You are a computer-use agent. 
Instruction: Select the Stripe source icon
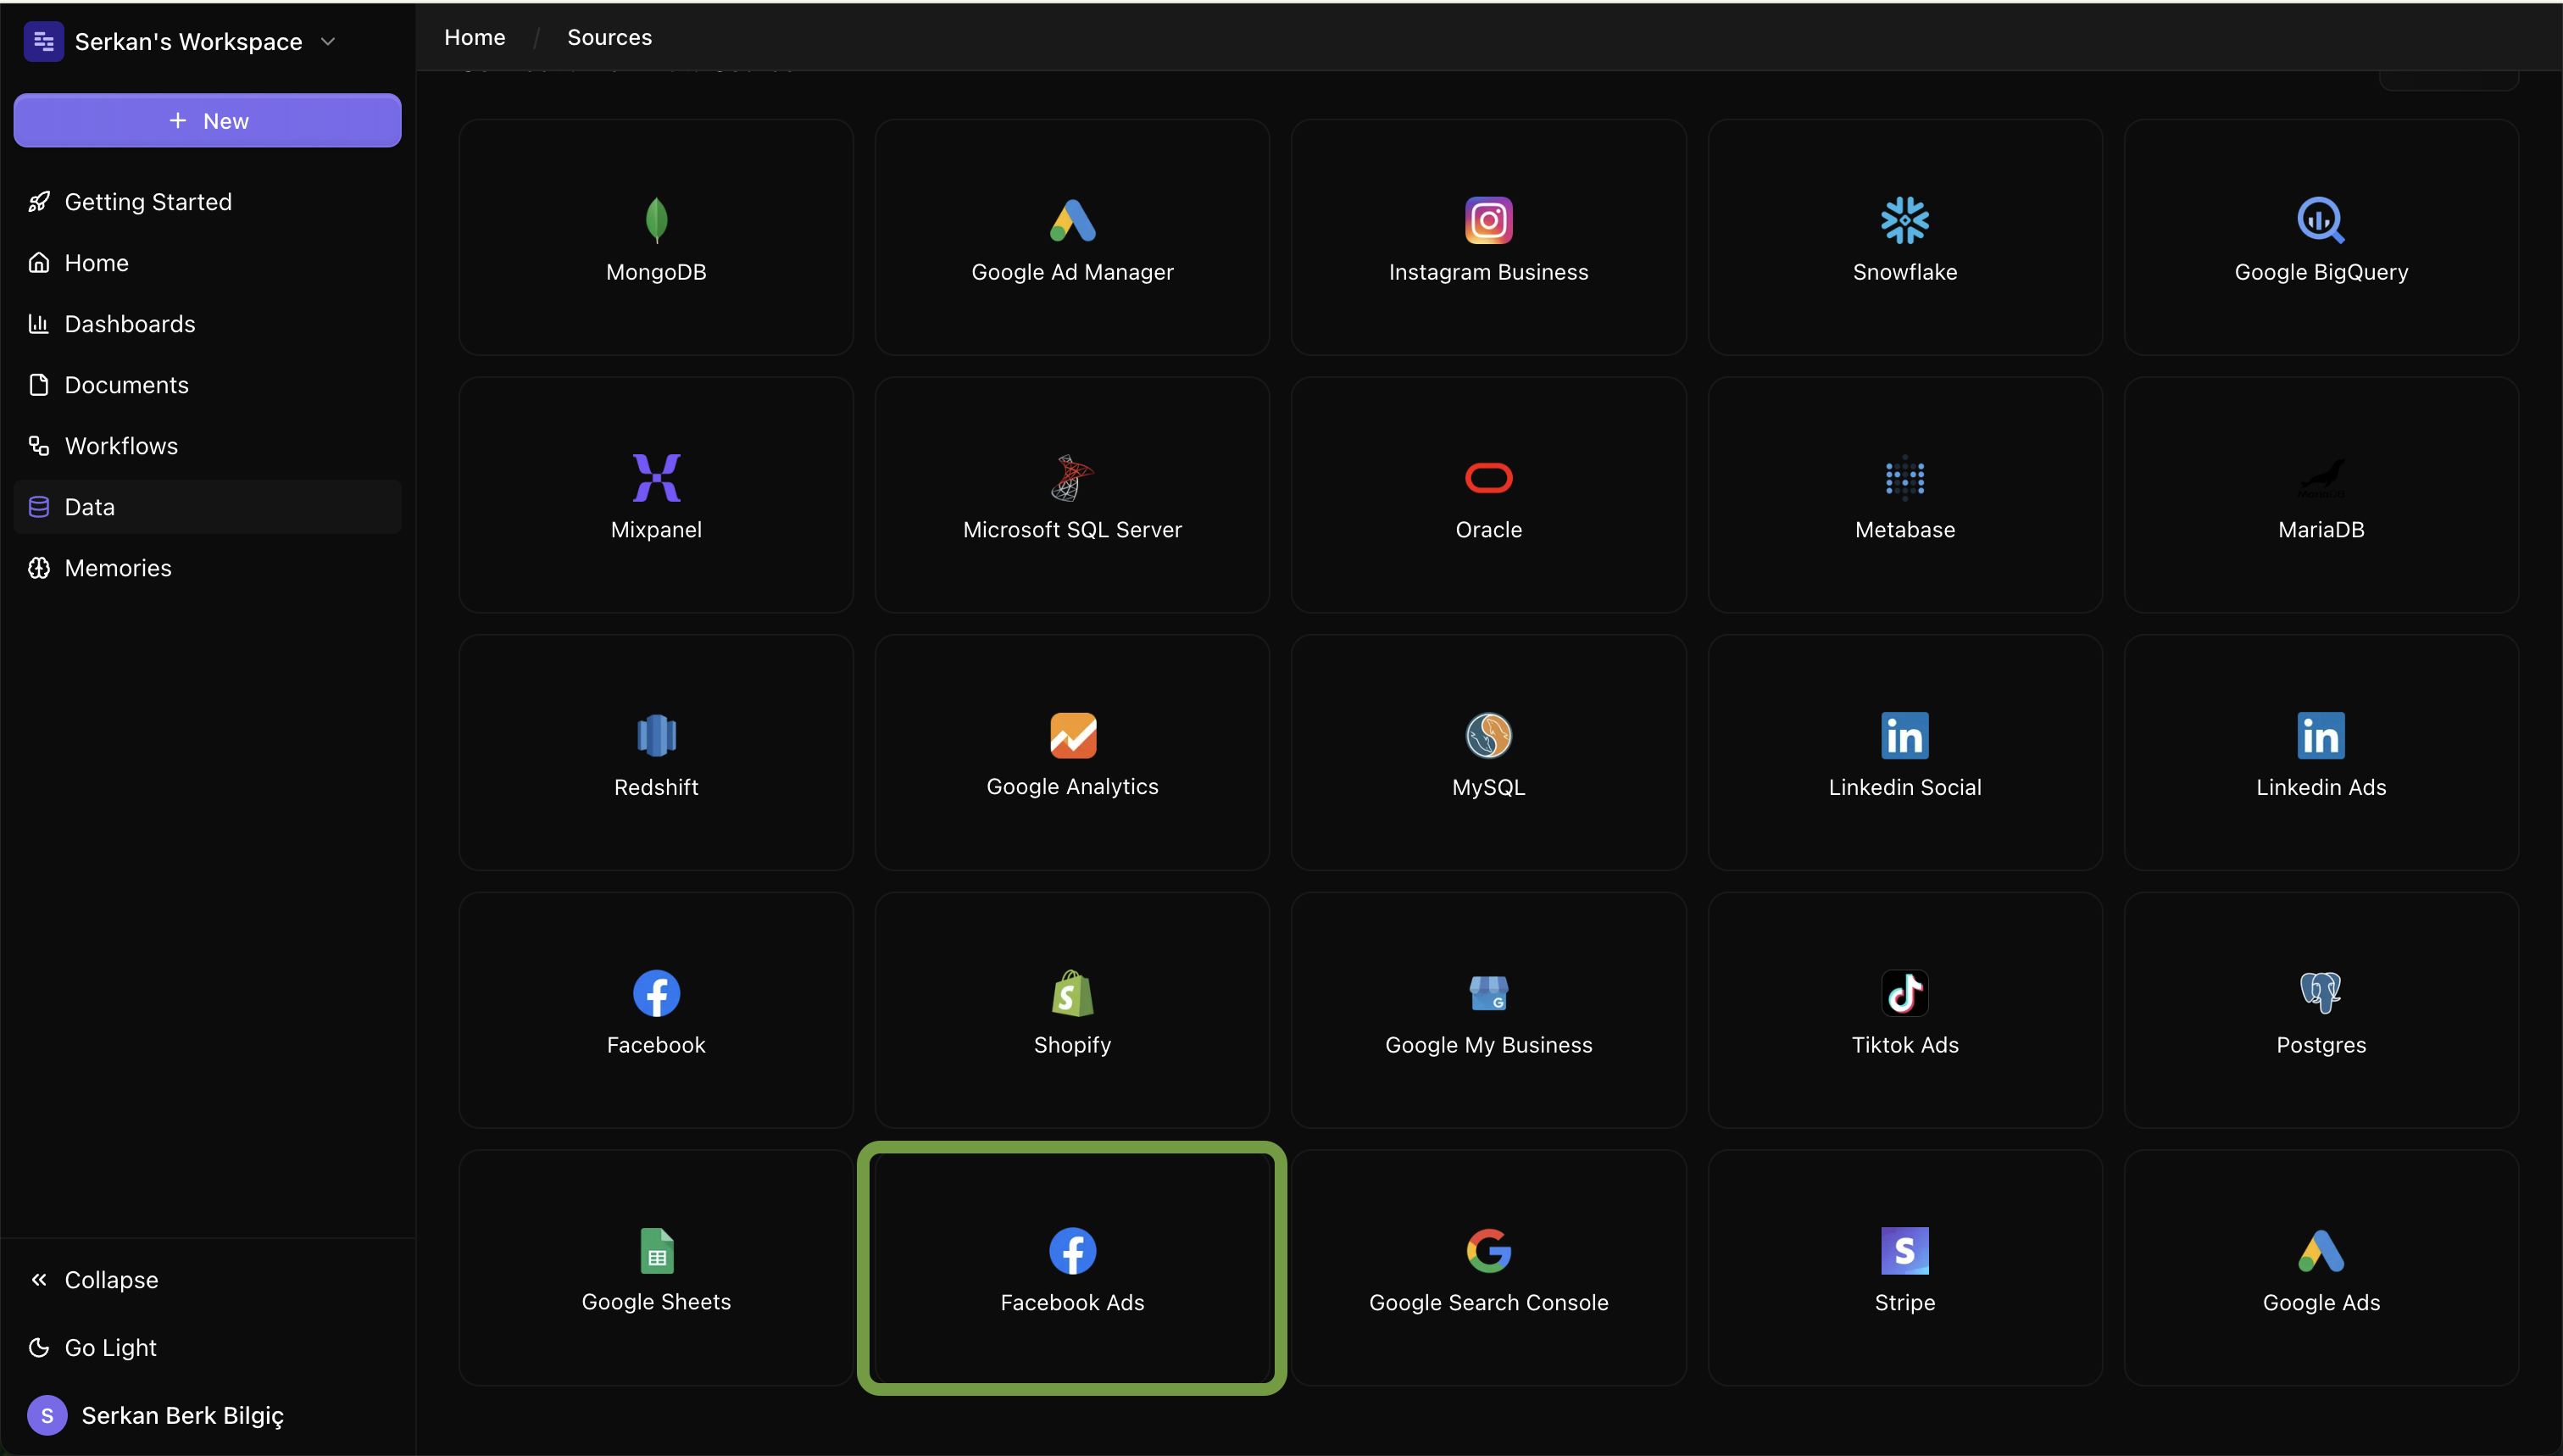tap(1904, 1251)
